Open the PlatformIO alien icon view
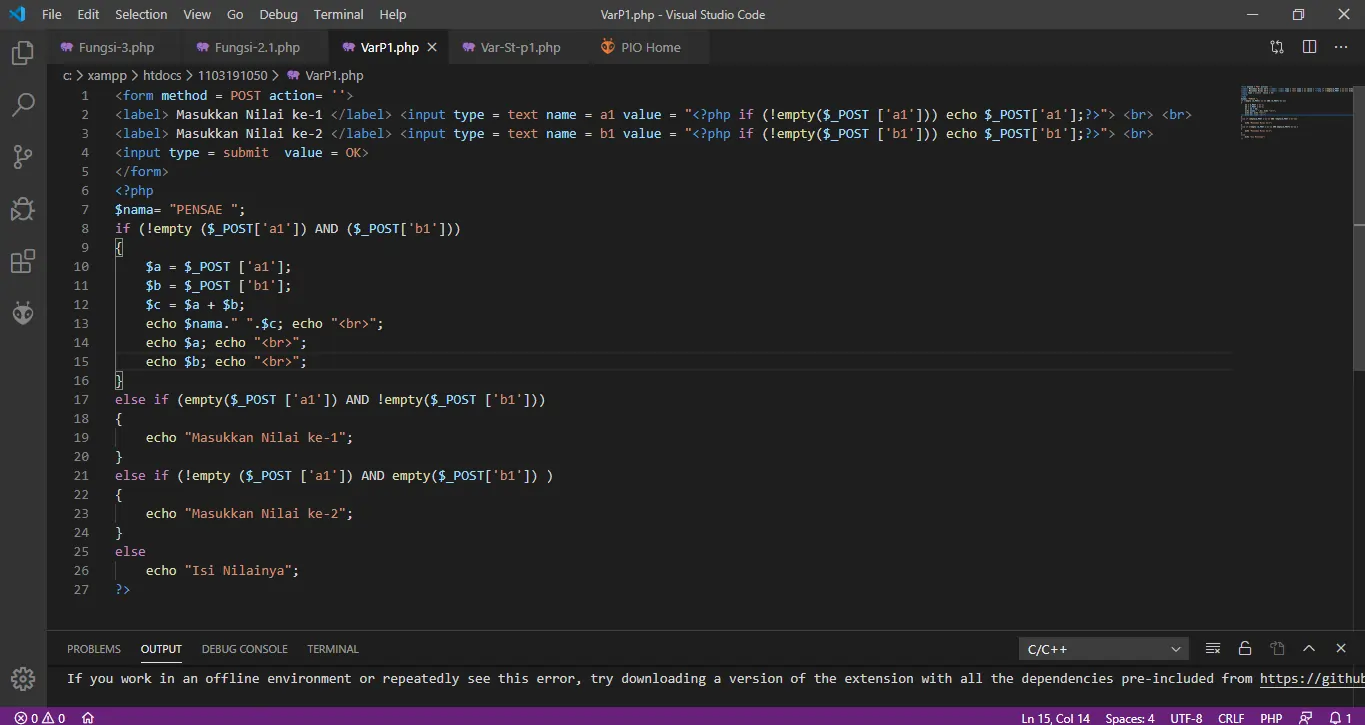The width and height of the screenshot is (1365, 725). click(22, 314)
